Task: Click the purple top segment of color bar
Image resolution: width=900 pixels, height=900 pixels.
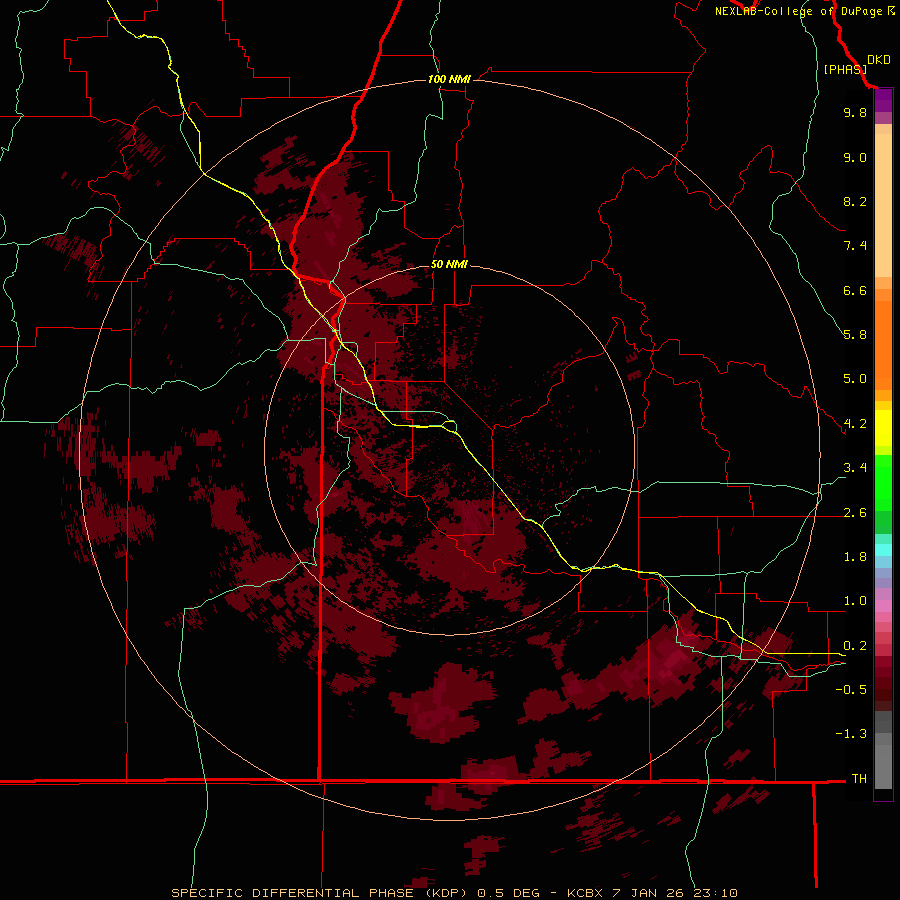Action: click(883, 100)
